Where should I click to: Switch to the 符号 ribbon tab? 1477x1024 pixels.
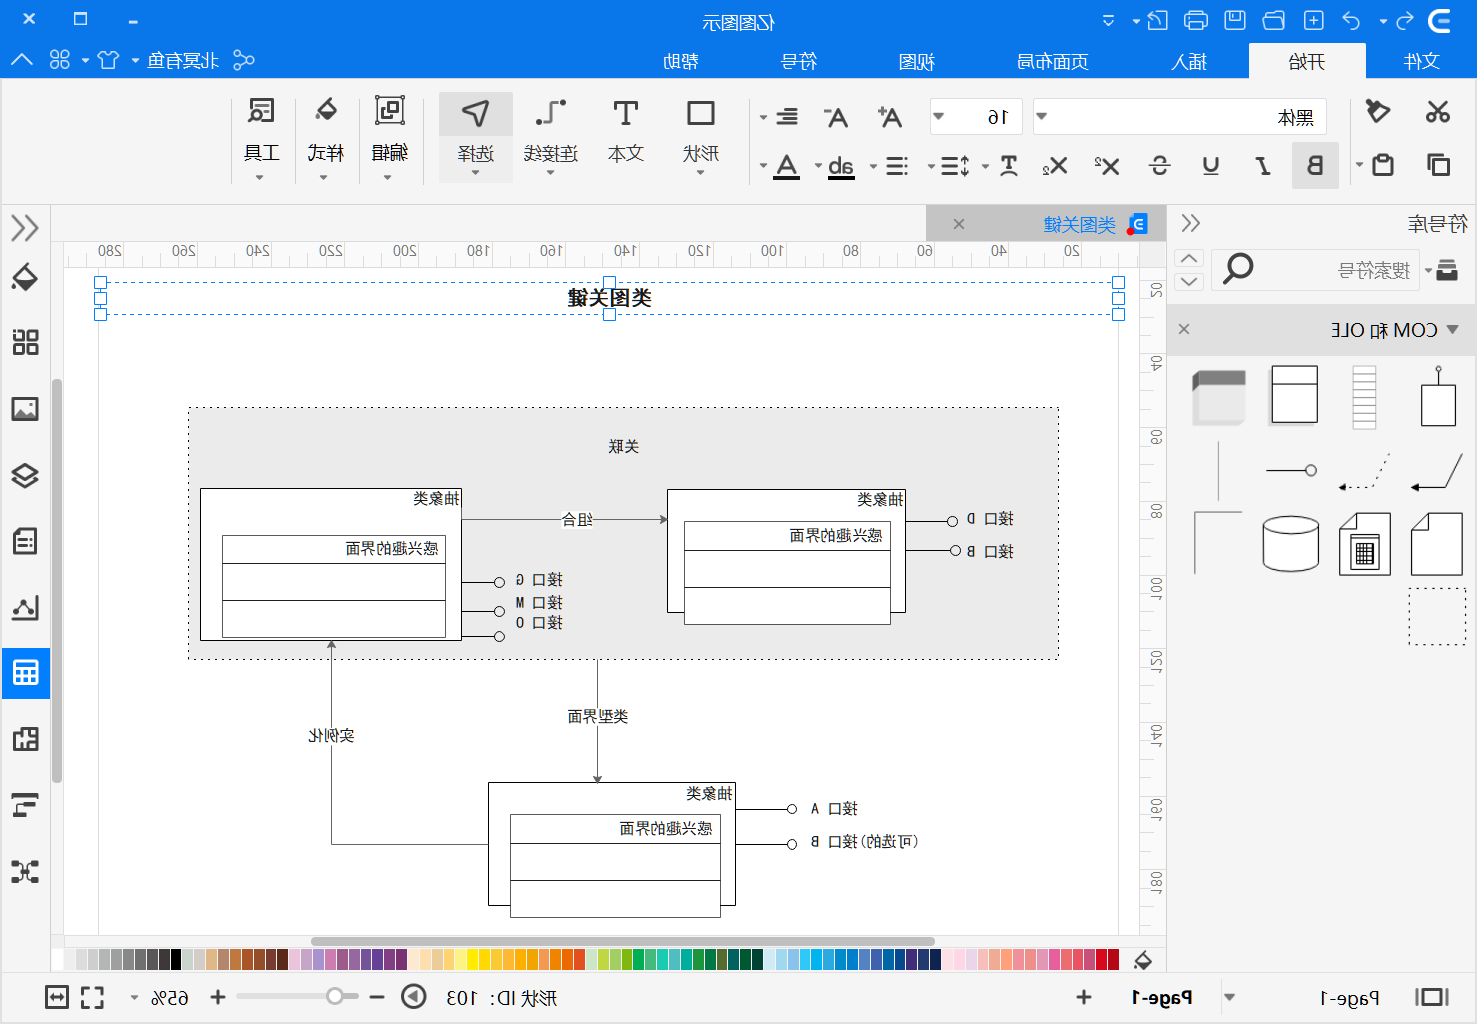tap(799, 61)
